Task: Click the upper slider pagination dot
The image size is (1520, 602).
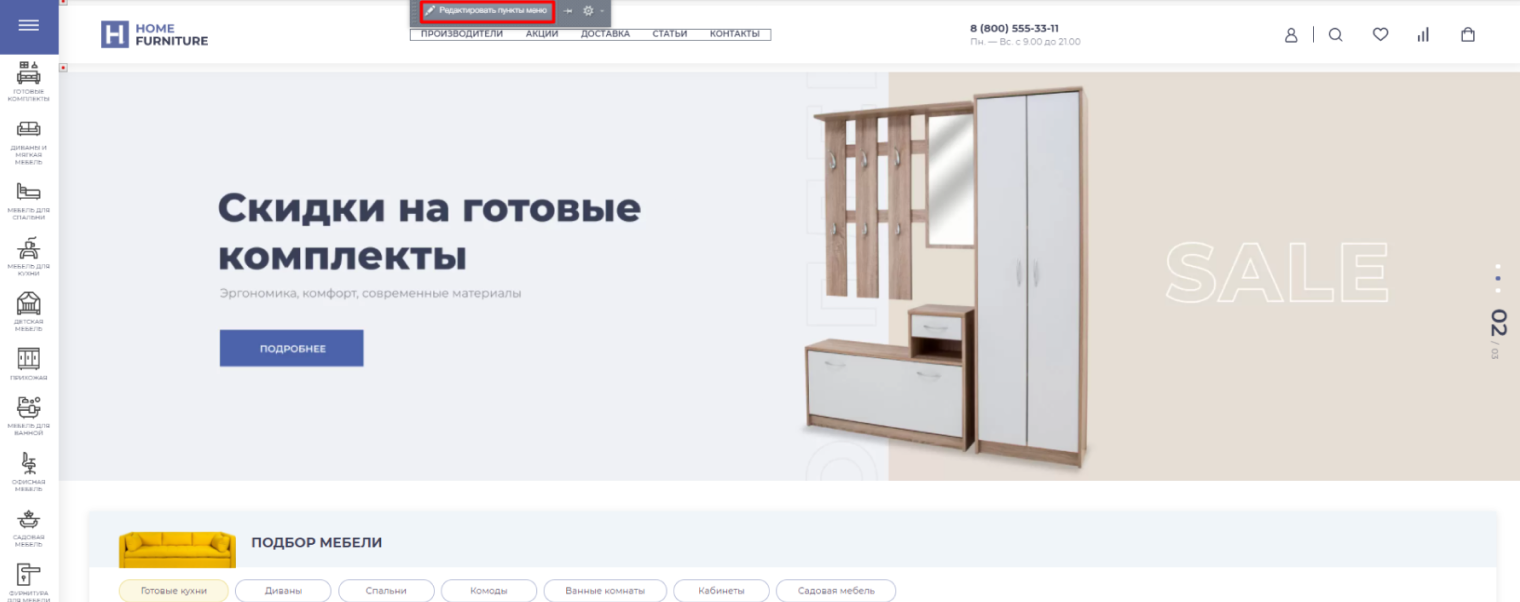Action: point(1497,266)
